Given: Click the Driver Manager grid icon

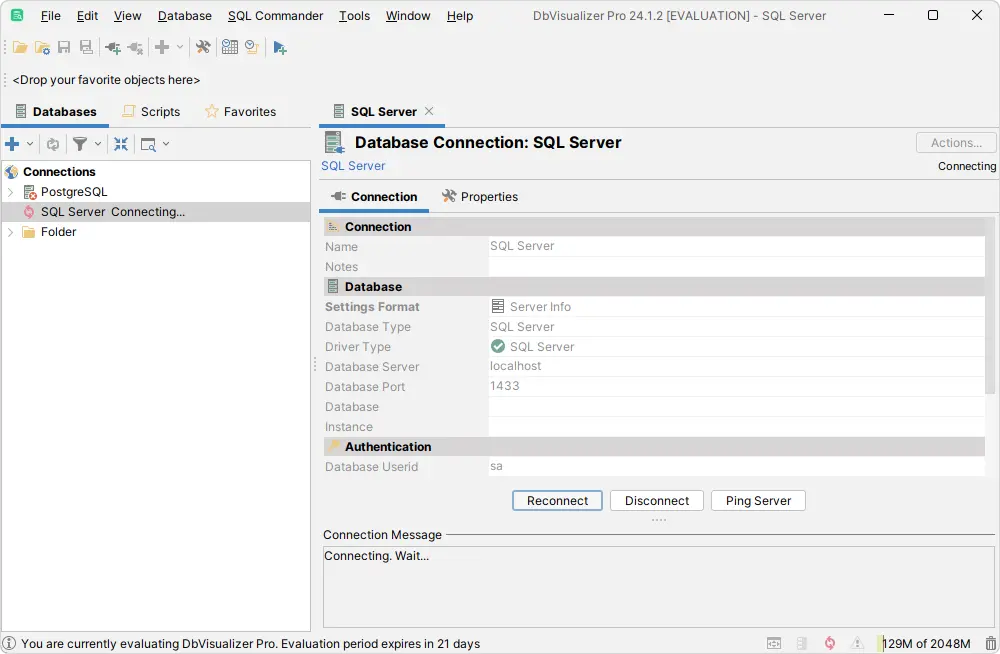Looking at the screenshot, I should (231, 47).
